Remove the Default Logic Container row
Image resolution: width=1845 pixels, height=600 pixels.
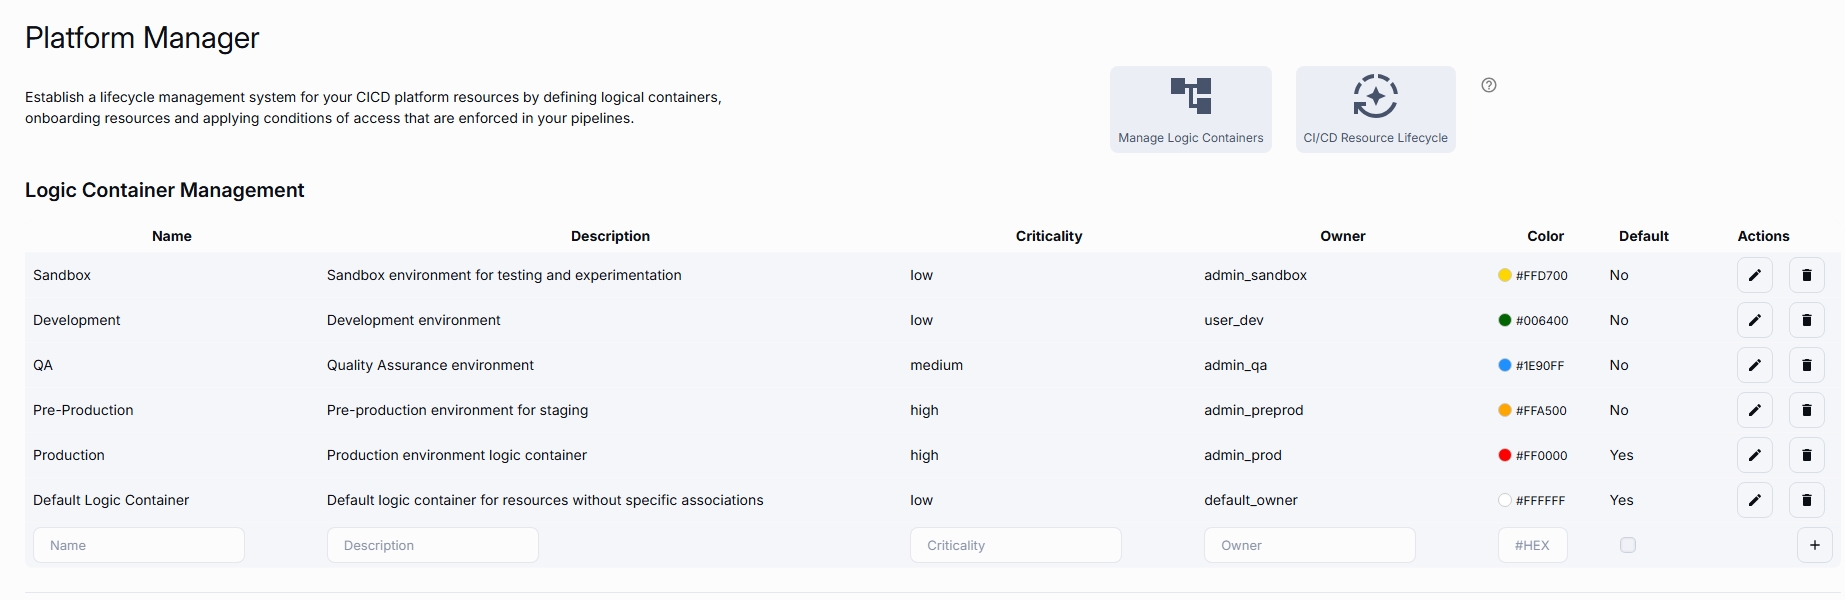(x=1806, y=500)
